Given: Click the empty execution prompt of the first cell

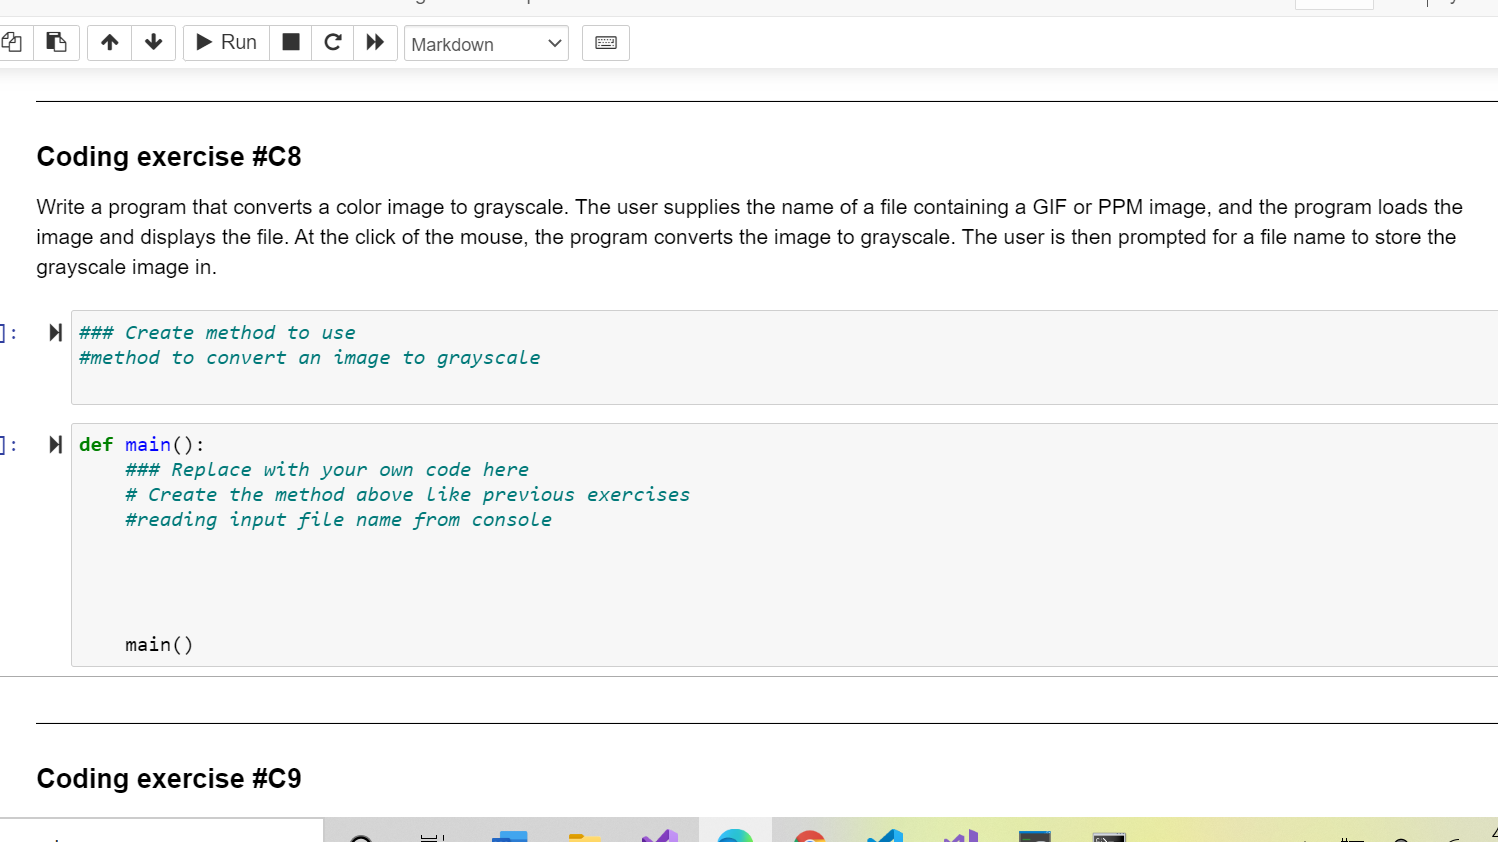Looking at the screenshot, I should (10, 332).
